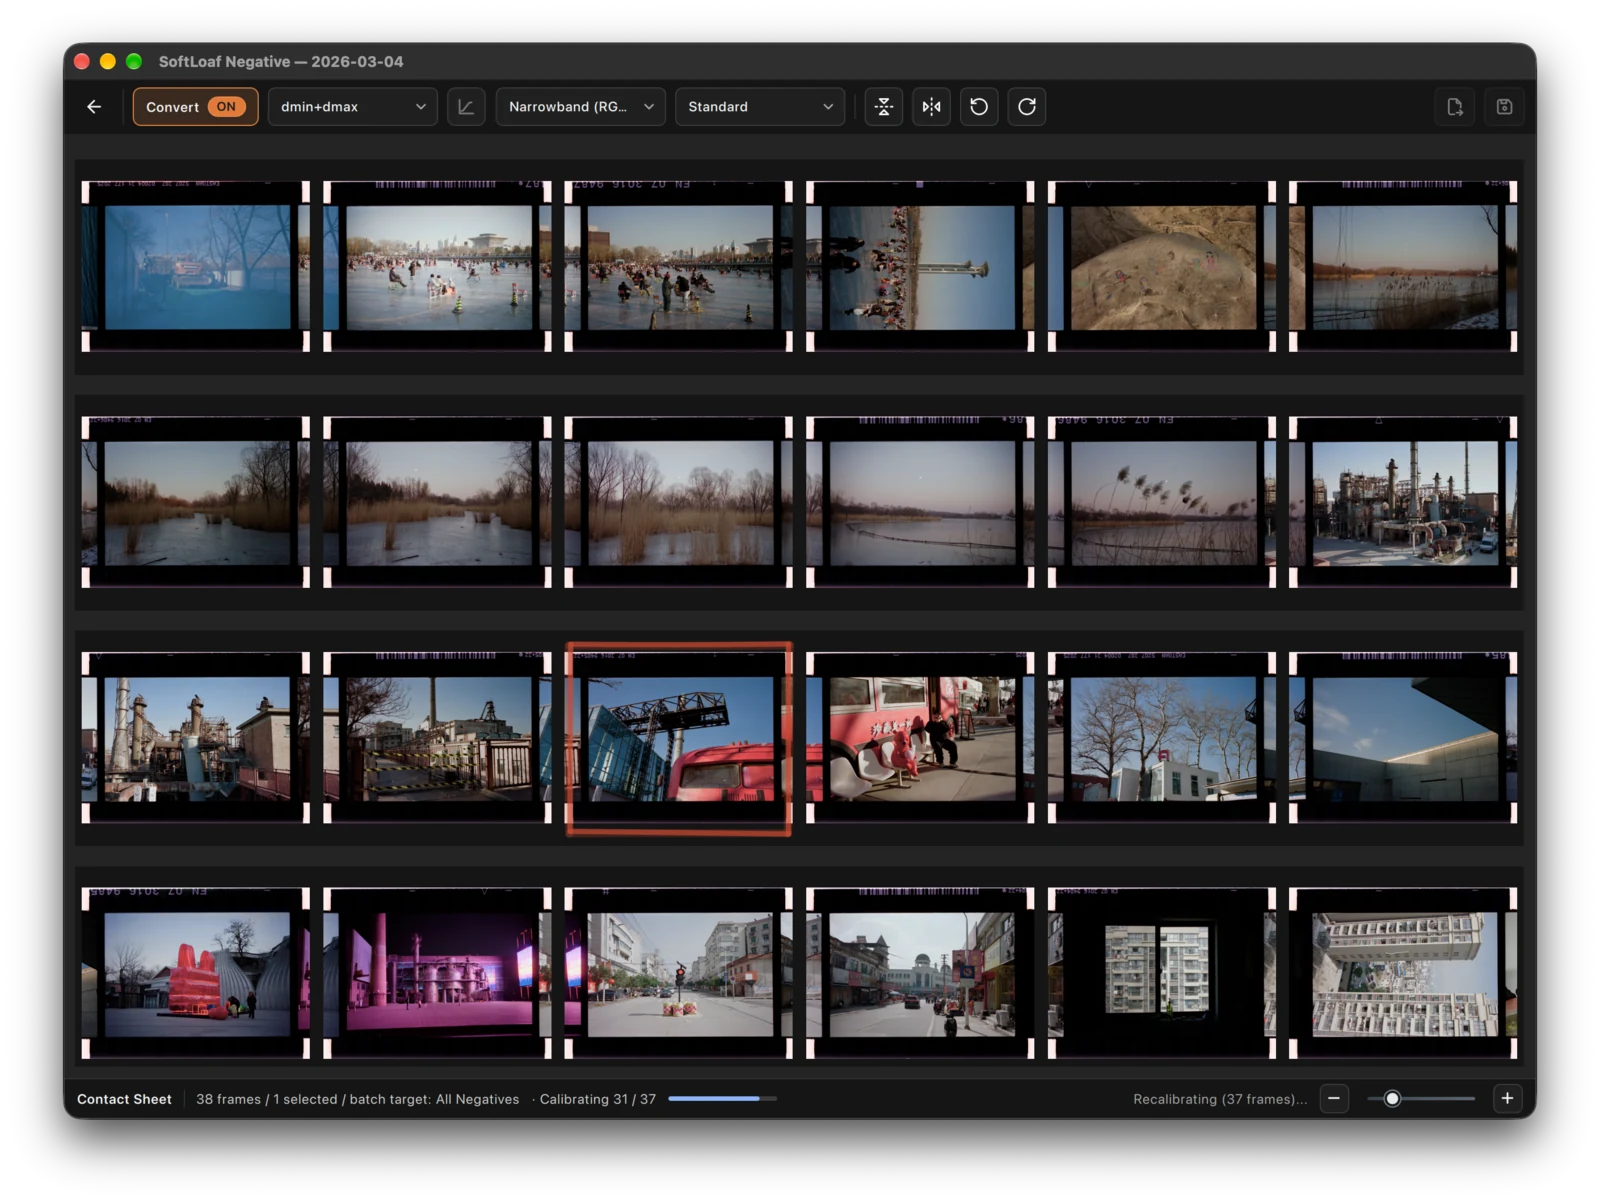1600x1203 pixels.
Task: Select the reed grass against sky frame
Action: pos(1162,502)
